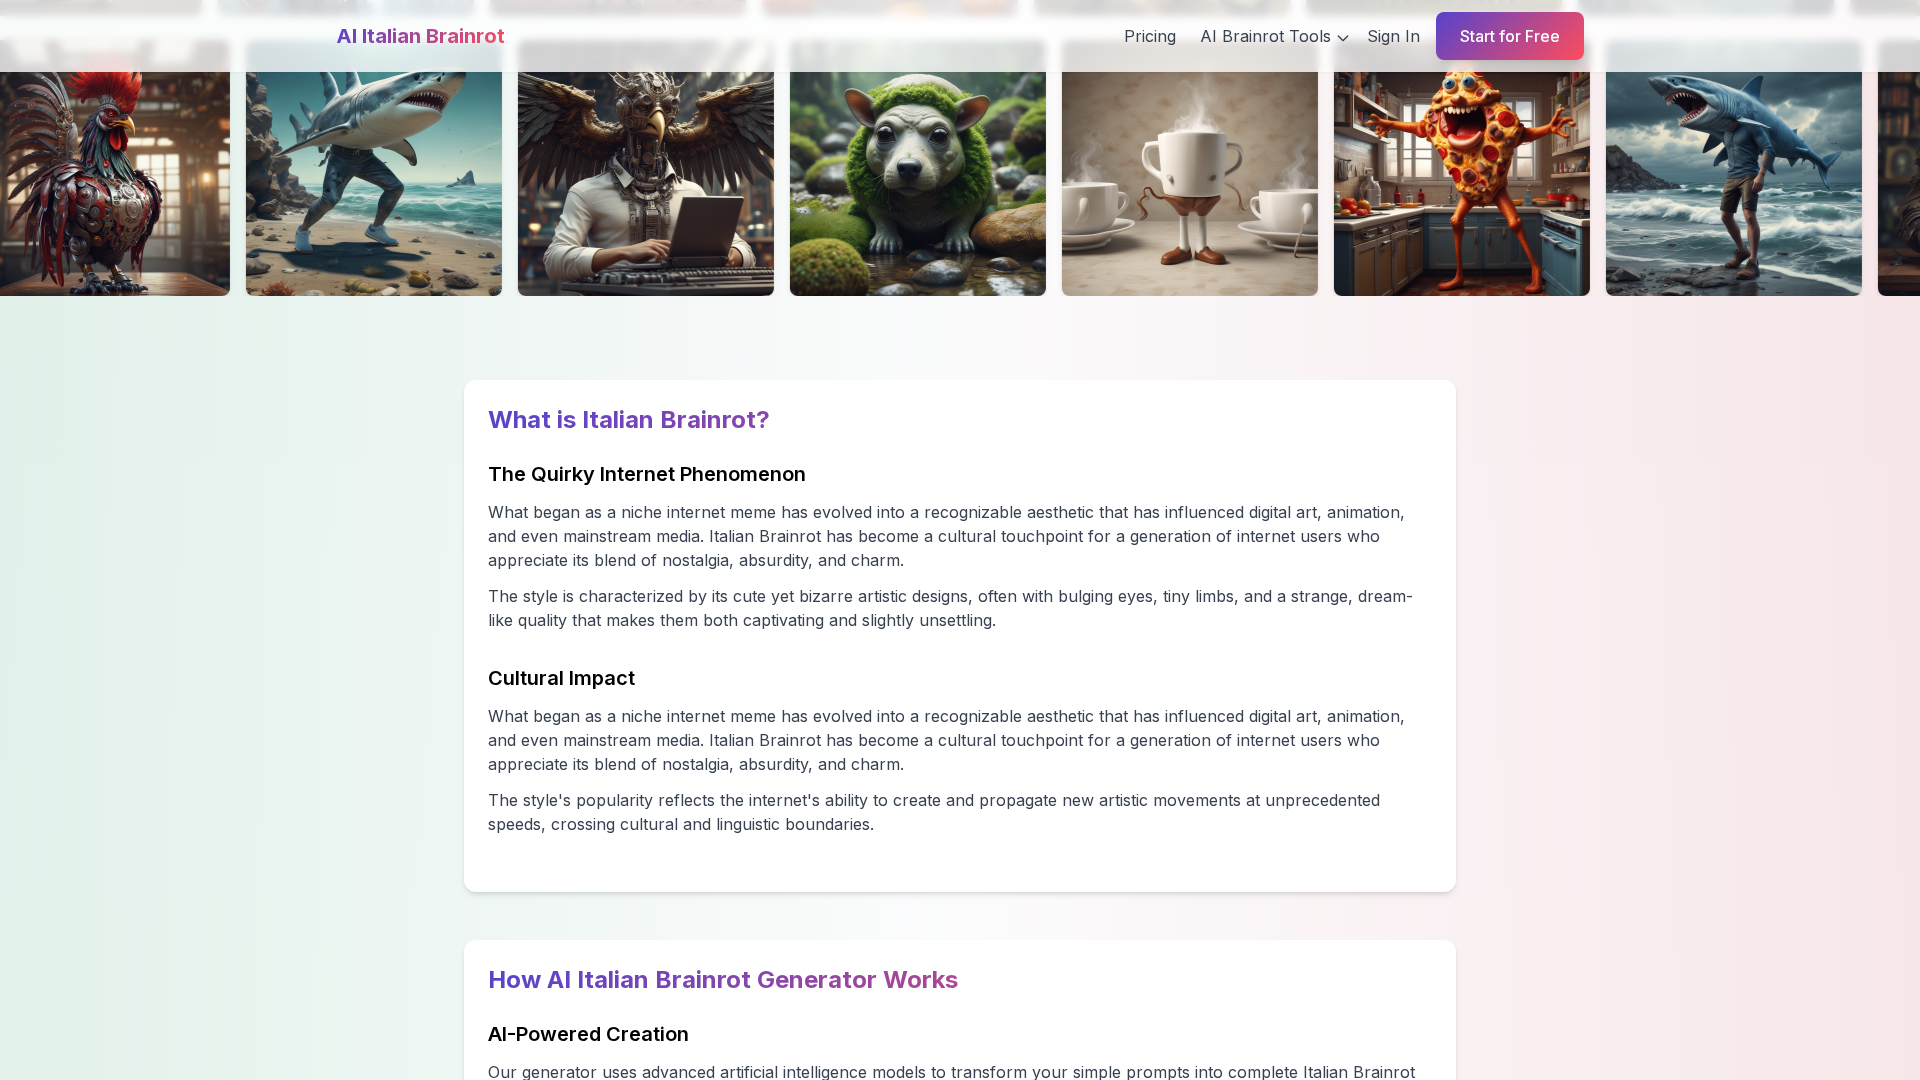
Task: Click the paragraph about bulging eyes, tiny limbs
Action: click(950, 608)
